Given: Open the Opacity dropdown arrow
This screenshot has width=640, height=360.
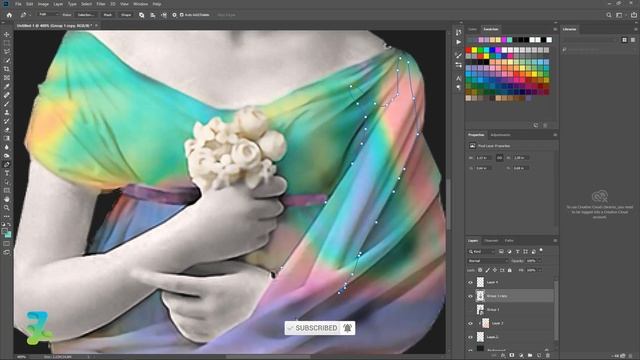Looking at the screenshot, I should pyautogui.click(x=540, y=261).
